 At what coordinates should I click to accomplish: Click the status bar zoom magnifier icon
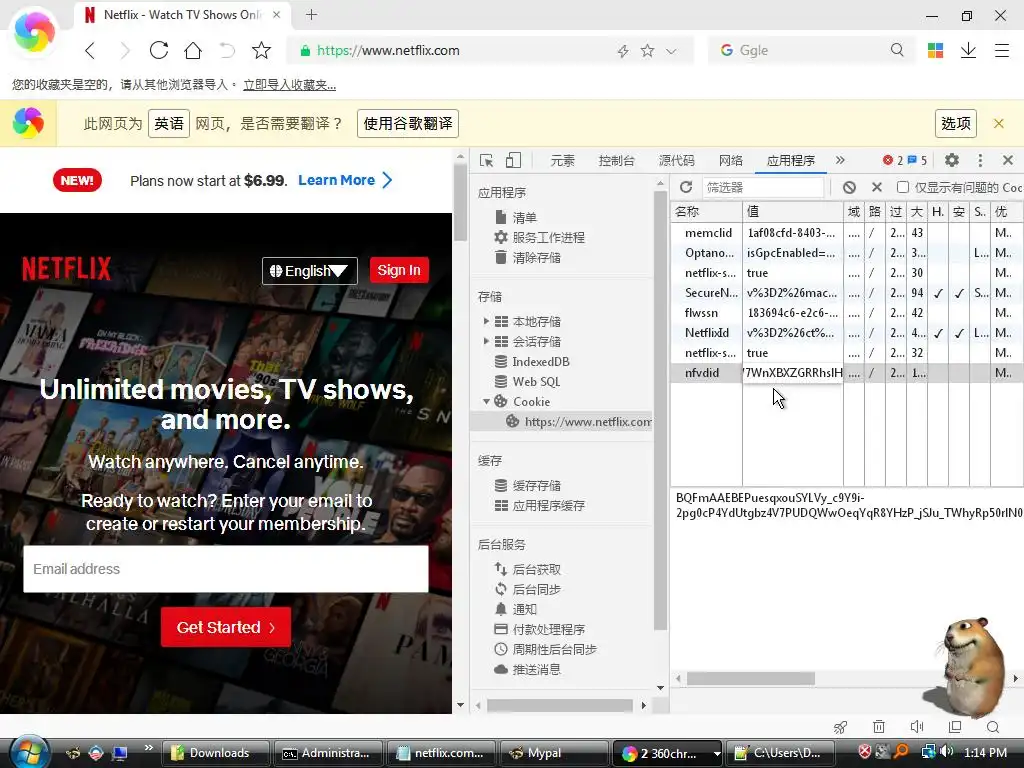pyautogui.click(x=993, y=727)
